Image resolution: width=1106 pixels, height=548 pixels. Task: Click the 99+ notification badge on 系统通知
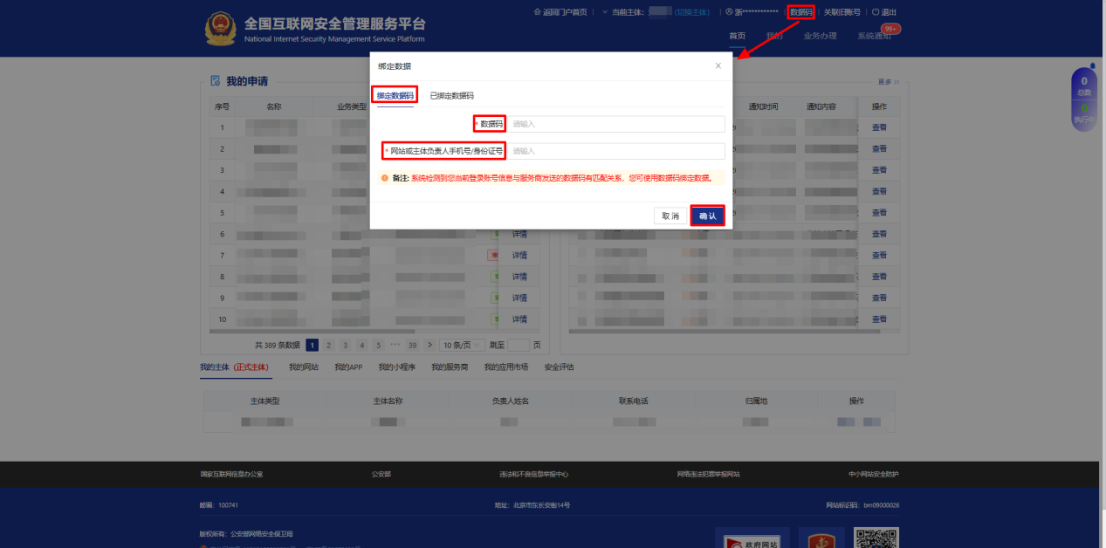891,28
